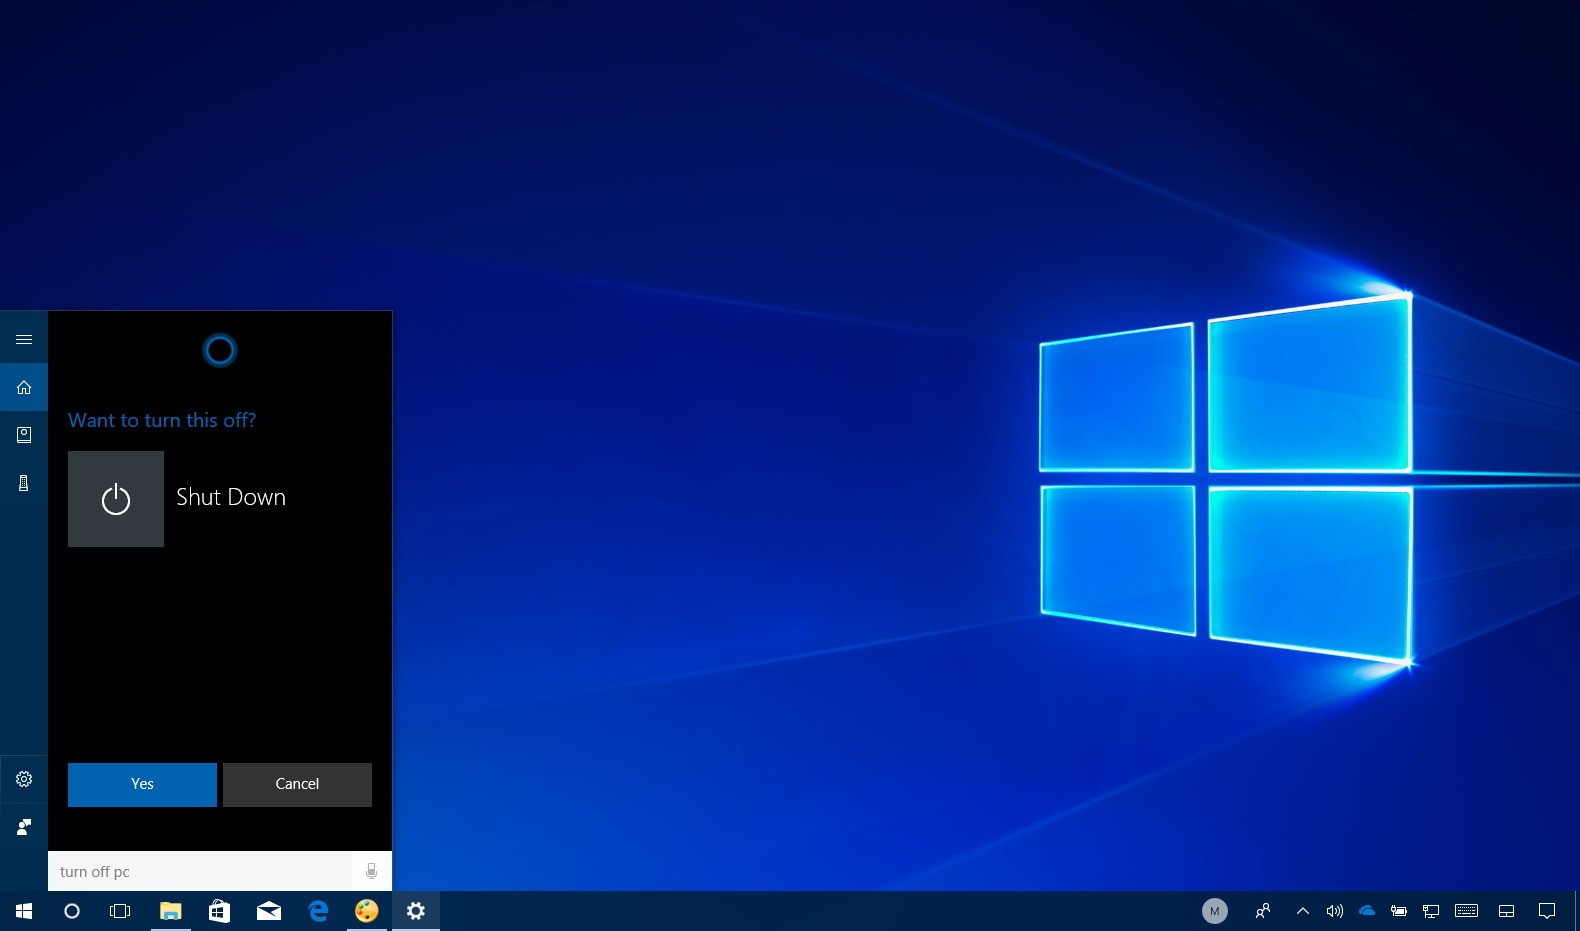Open Action Center notifications

coord(1547,911)
